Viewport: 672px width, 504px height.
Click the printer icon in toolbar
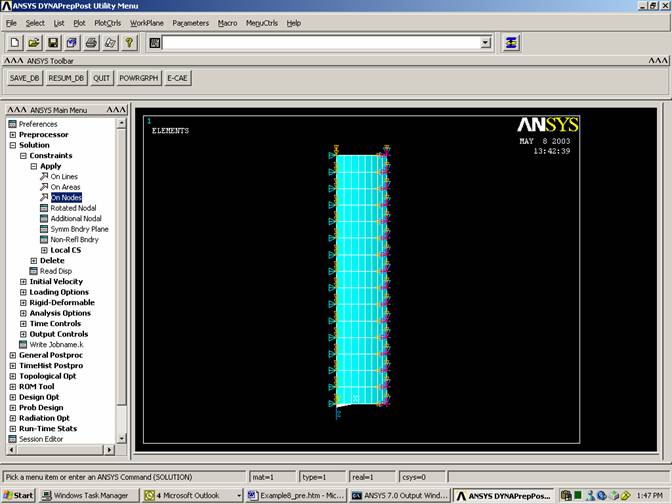click(90, 43)
